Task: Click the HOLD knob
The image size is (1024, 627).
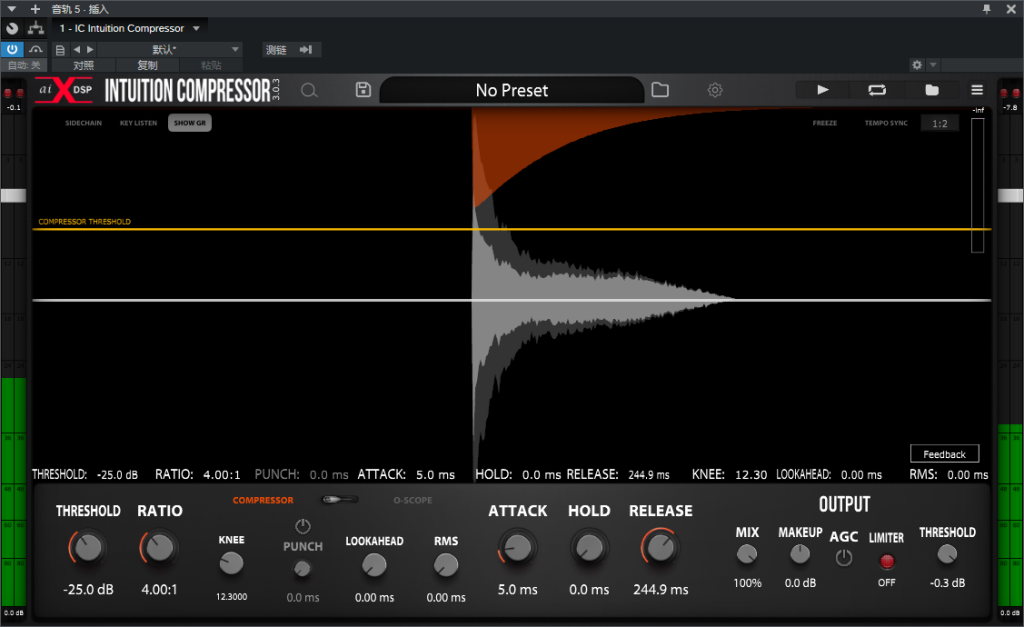Action: click(589, 548)
